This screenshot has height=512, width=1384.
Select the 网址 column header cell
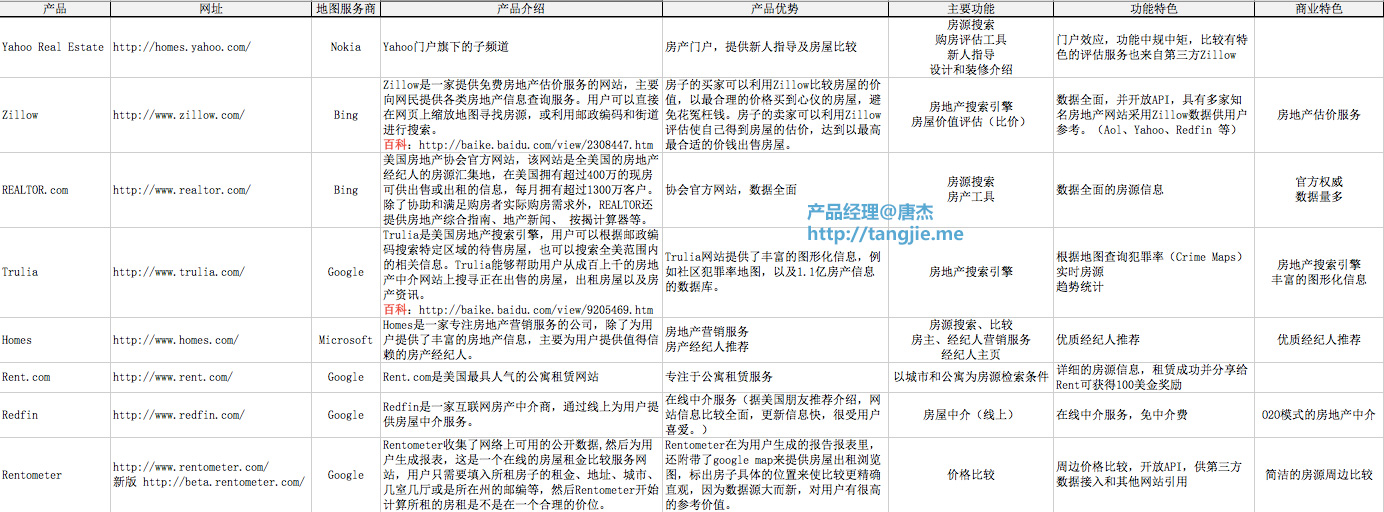[x=211, y=9]
